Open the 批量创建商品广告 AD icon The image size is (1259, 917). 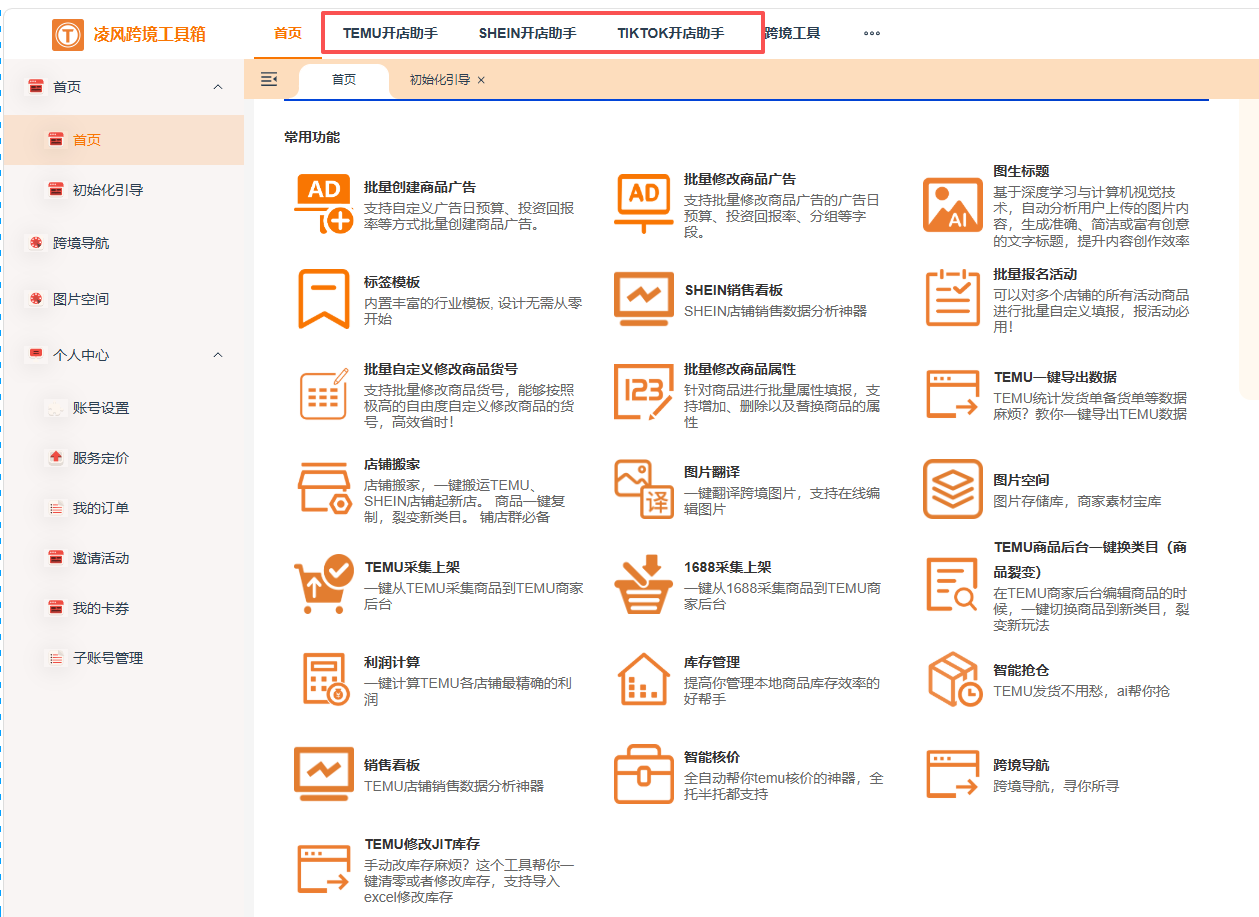tap(324, 204)
